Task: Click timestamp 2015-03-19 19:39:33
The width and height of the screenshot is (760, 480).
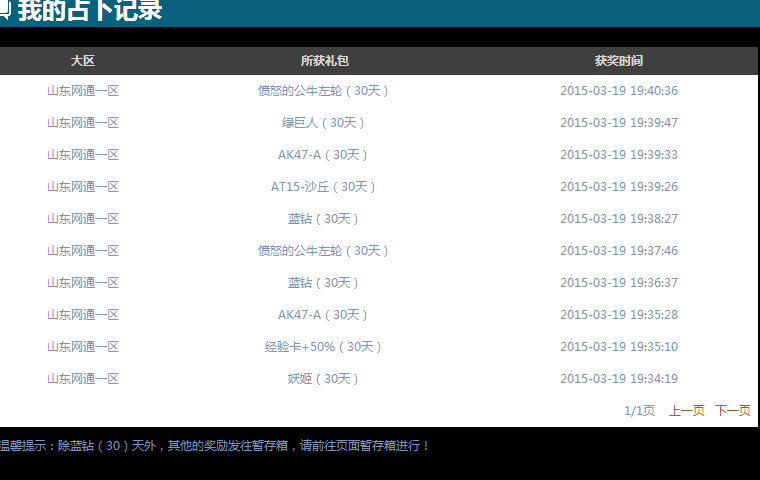Action: click(x=619, y=155)
